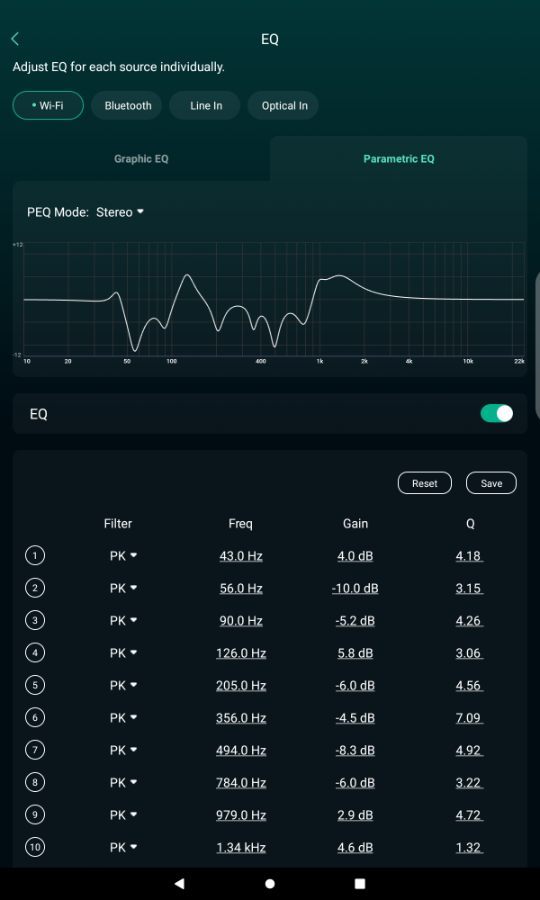Click the Save button
The width and height of the screenshot is (540, 900).
[491, 483]
